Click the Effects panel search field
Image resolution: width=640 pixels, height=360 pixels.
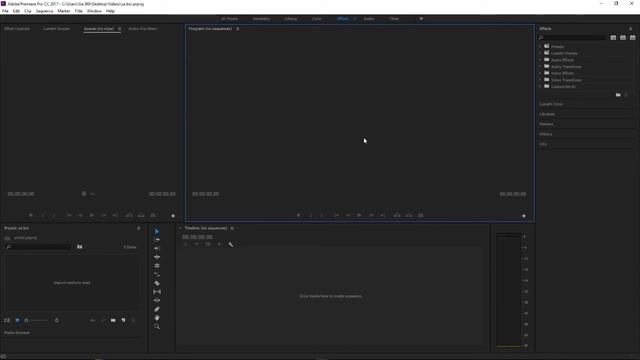click(572, 38)
